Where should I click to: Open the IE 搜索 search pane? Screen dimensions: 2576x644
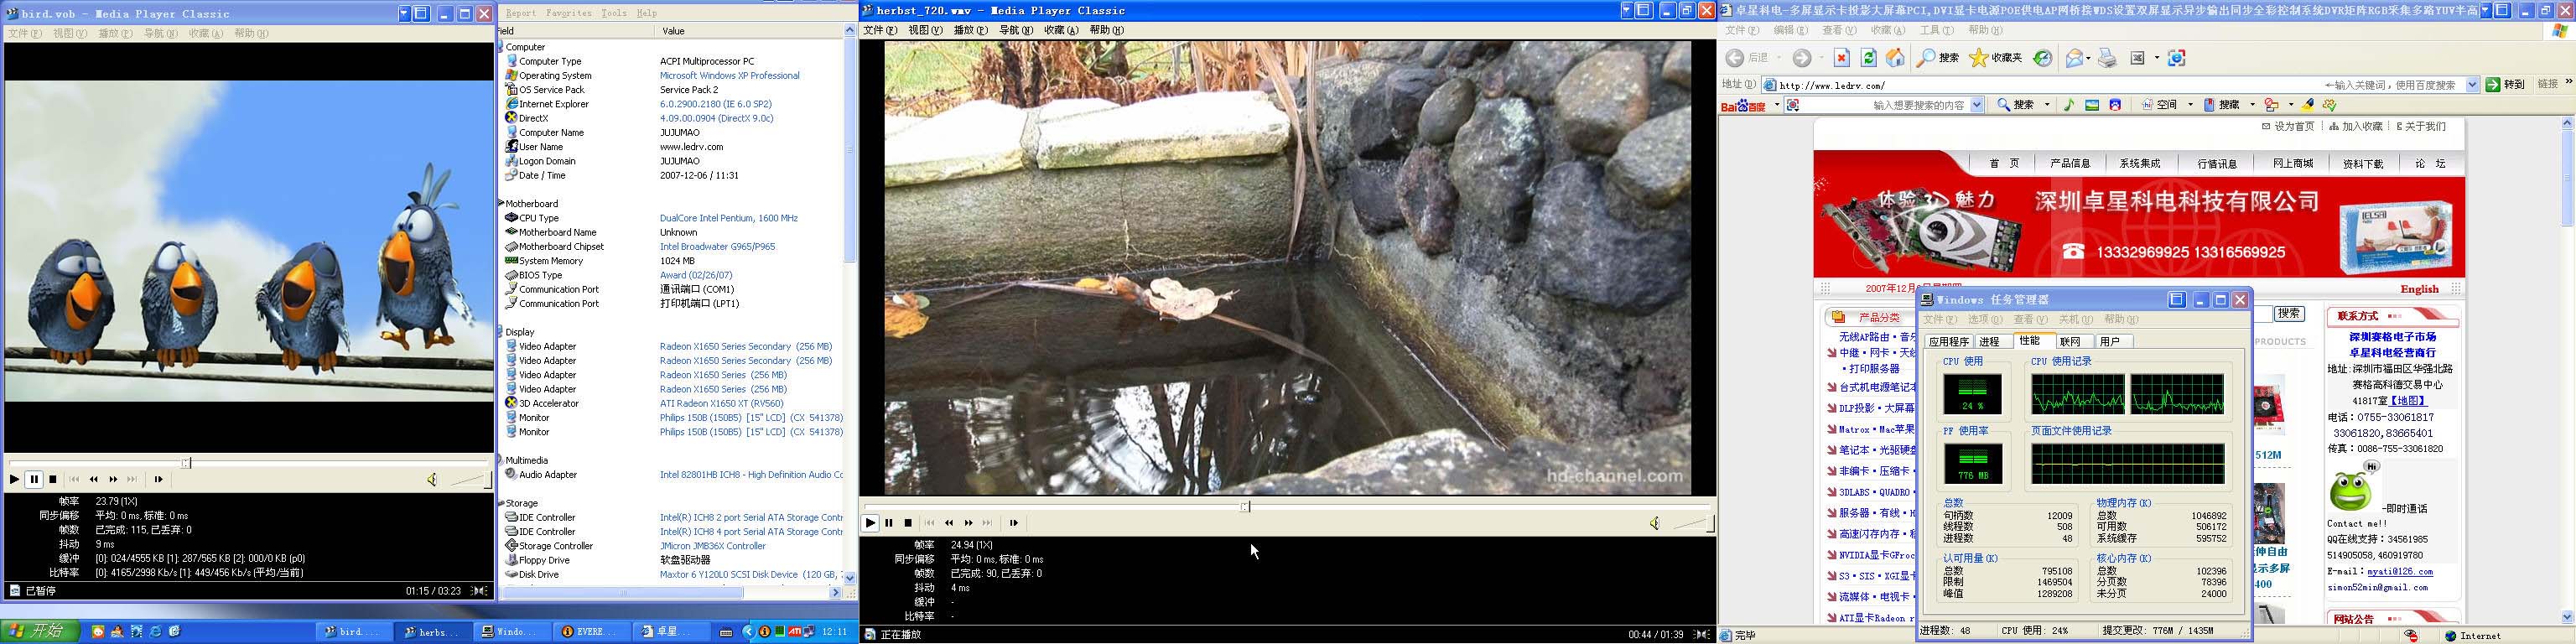point(1938,58)
